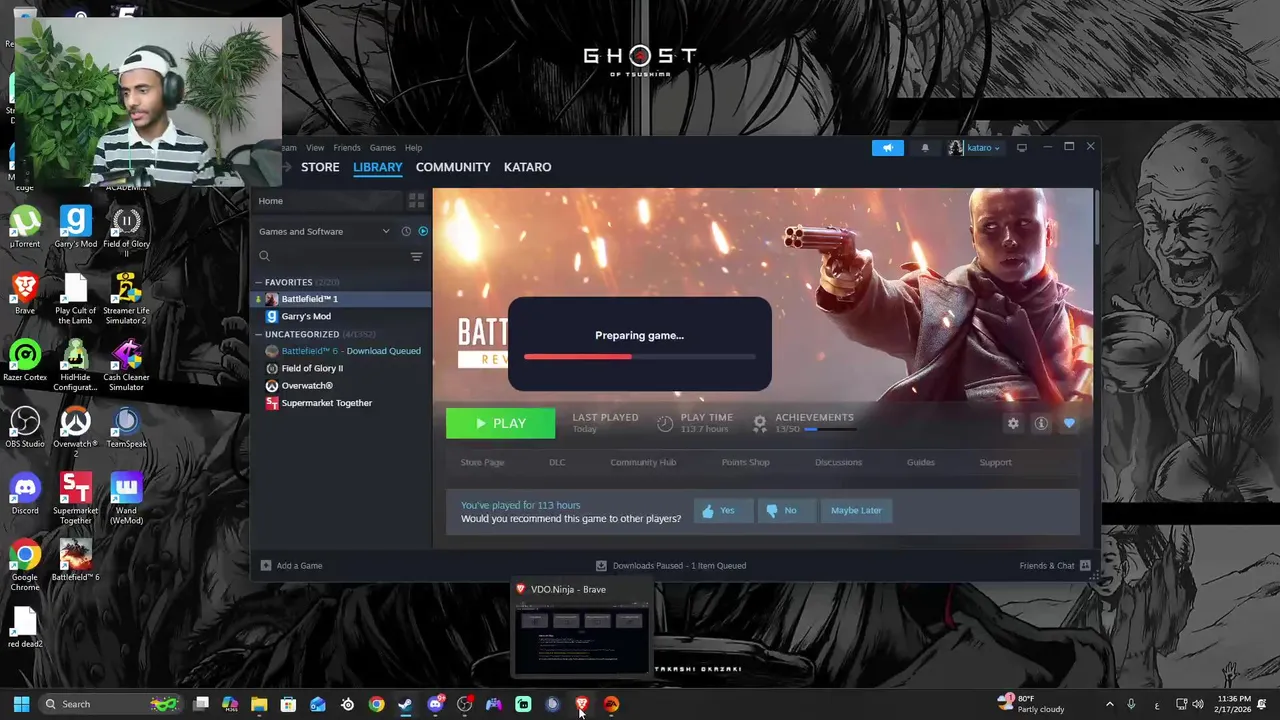Select Supermarket Together in library list
Image resolution: width=1280 pixels, height=720 pixels.
[x=342, y=403]
